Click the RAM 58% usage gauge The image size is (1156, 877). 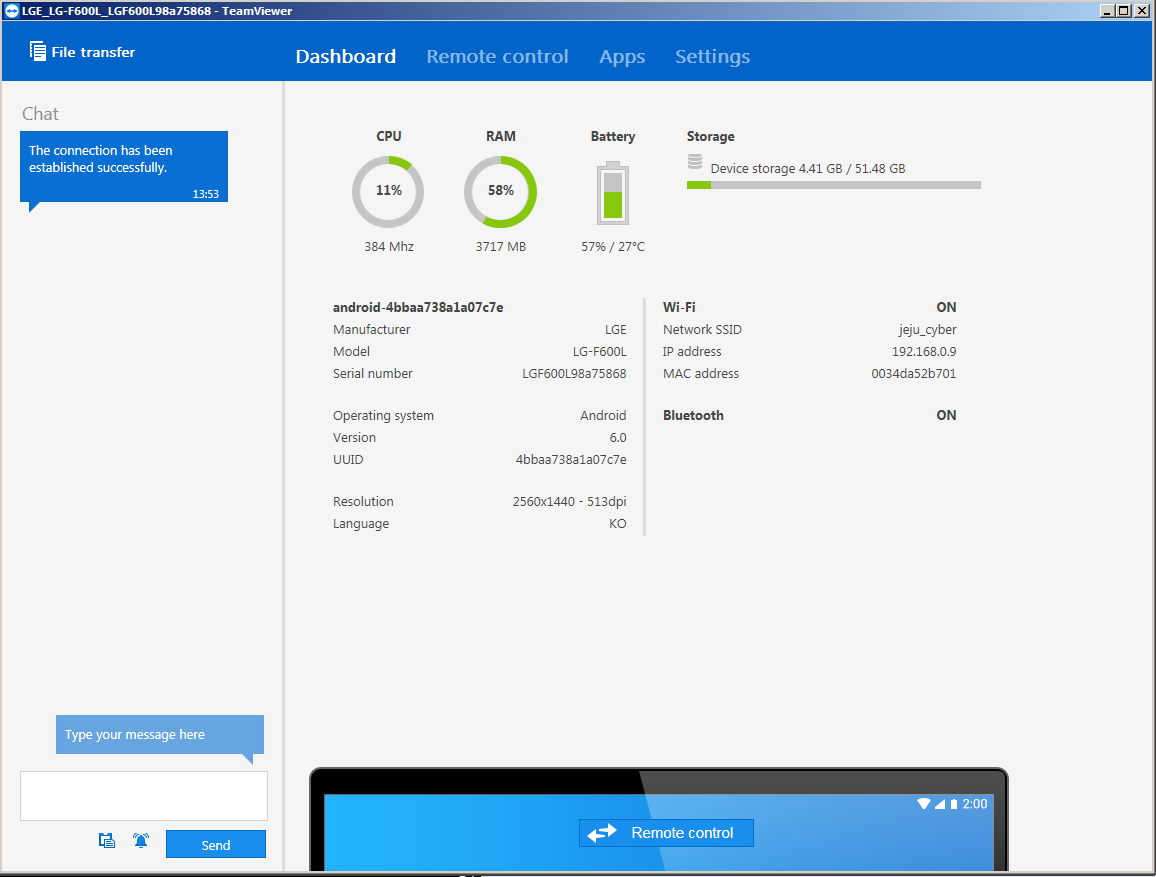(500, 191)
